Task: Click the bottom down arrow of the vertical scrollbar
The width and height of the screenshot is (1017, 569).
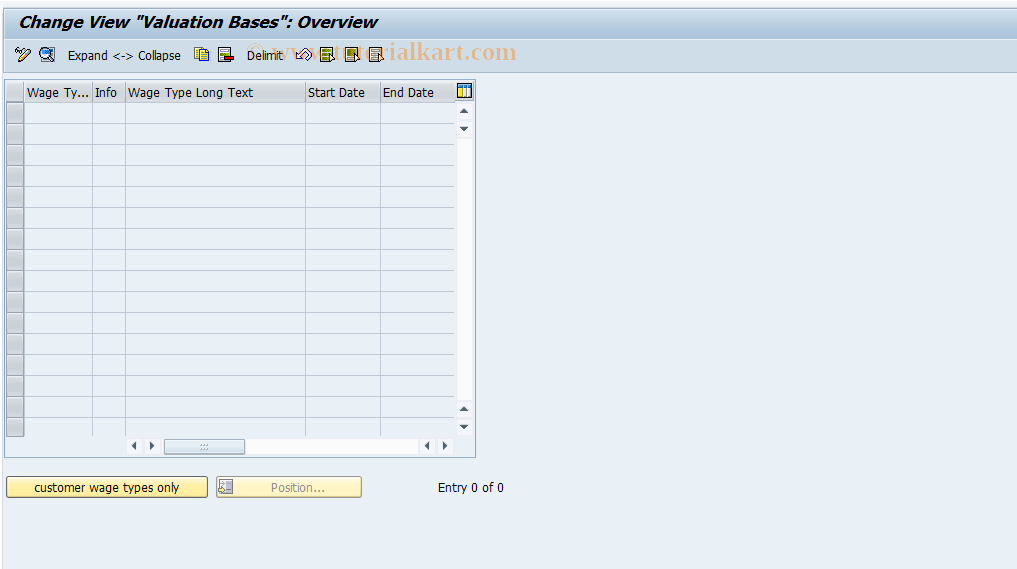Action: pos(464,427)
